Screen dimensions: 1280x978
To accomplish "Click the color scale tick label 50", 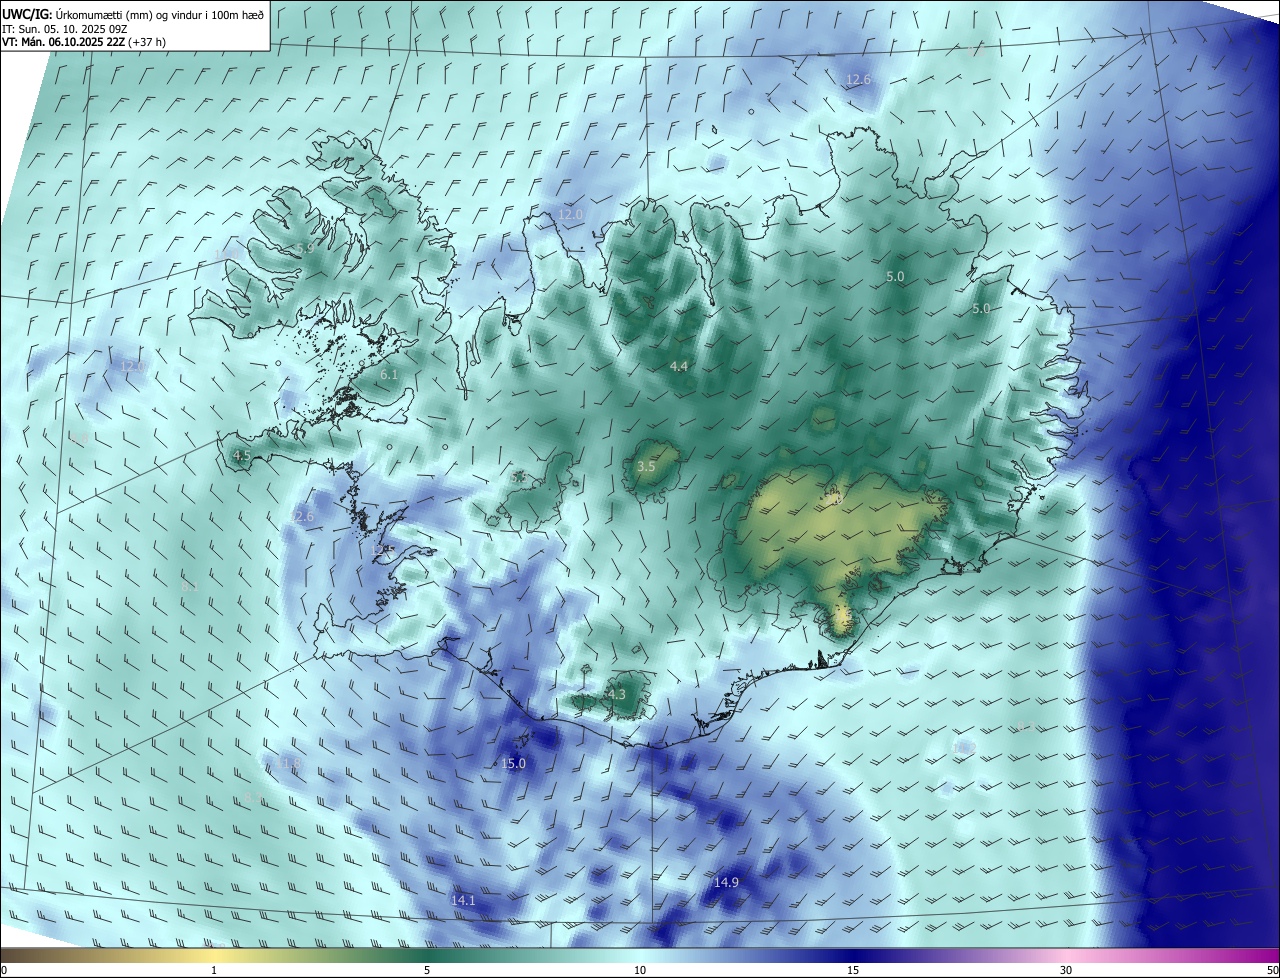I will tap(1272, 970).
